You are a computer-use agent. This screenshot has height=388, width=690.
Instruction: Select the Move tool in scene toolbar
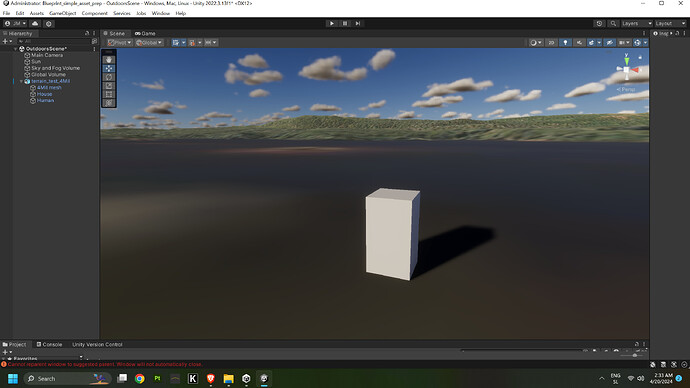tap(109, 68)
